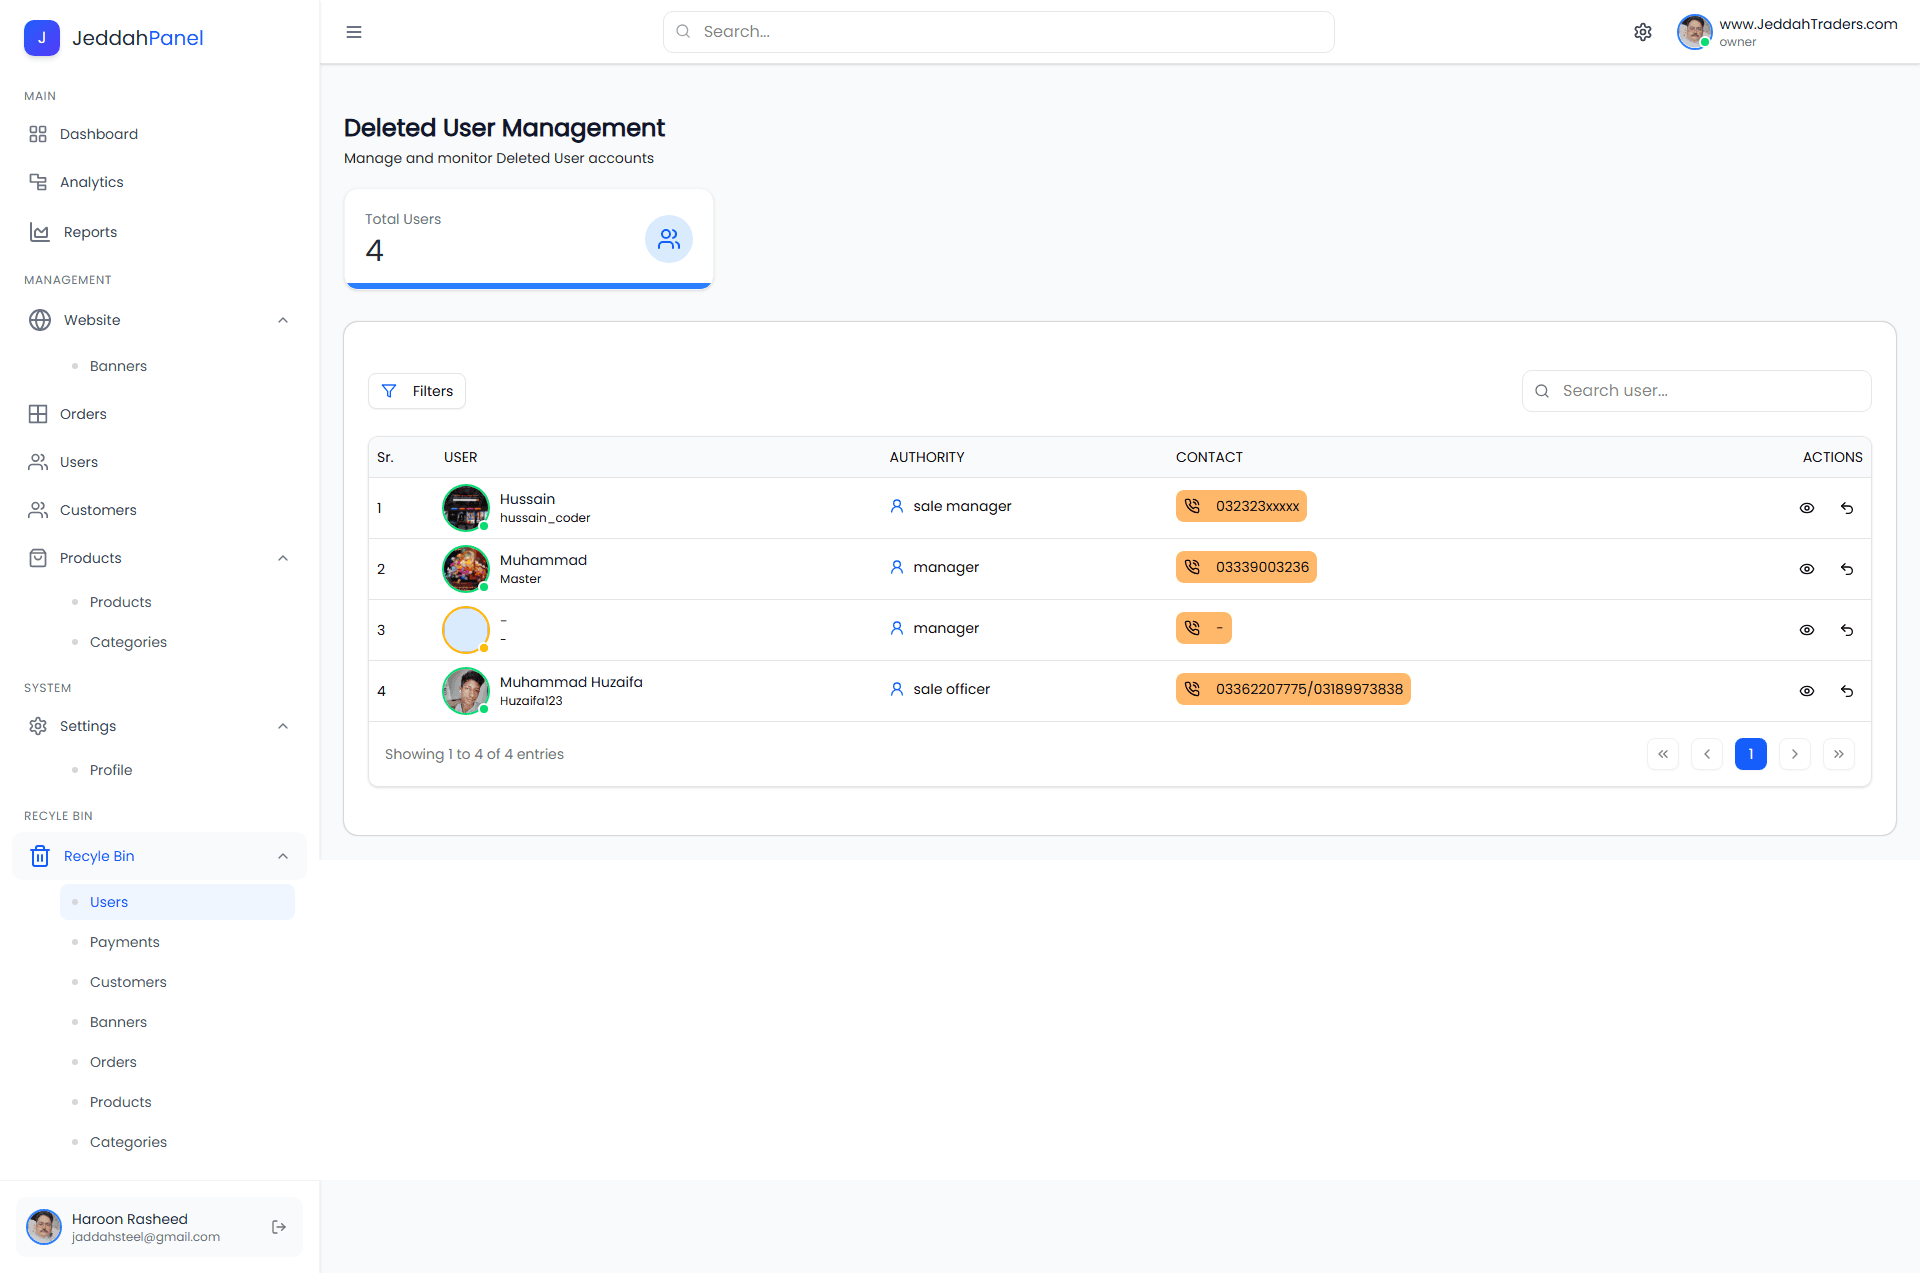
Task: Go to previous page of pagination
Action: point(1707,754)
